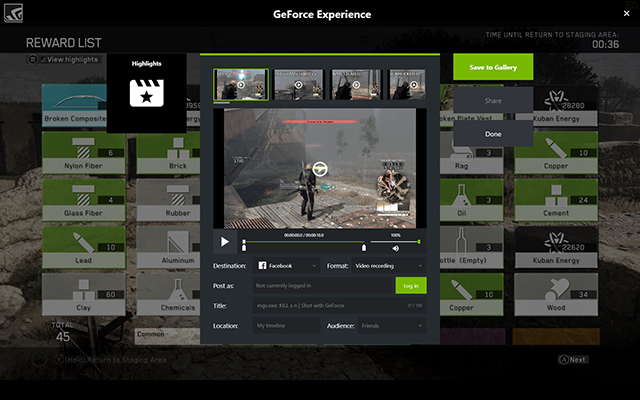Click the Common rarity label

click(151, 334)
